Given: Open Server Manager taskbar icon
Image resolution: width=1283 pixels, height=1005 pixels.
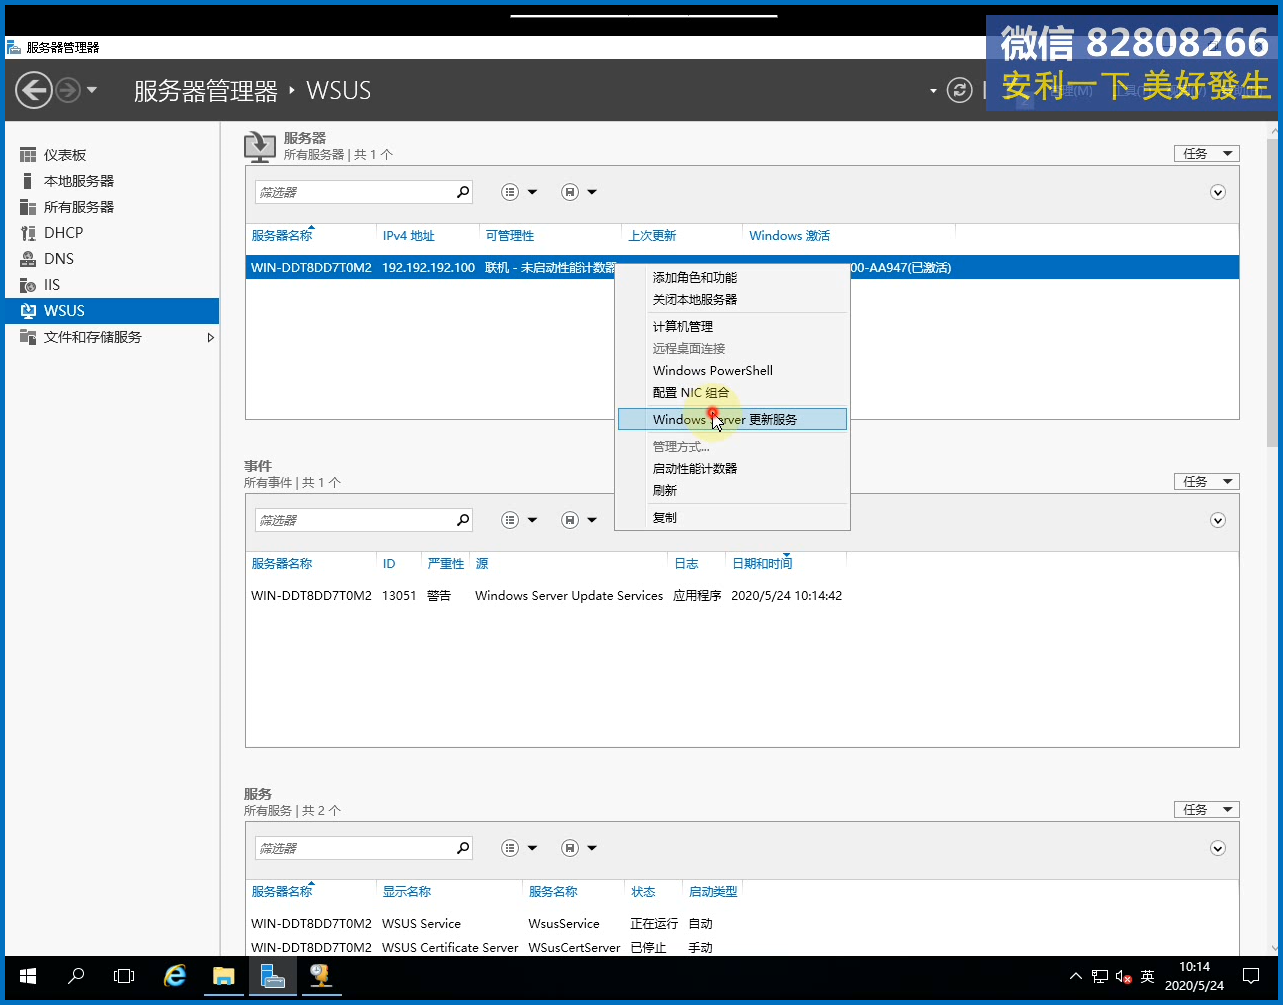Looking at the screenshot, I should tap(272, 976).
